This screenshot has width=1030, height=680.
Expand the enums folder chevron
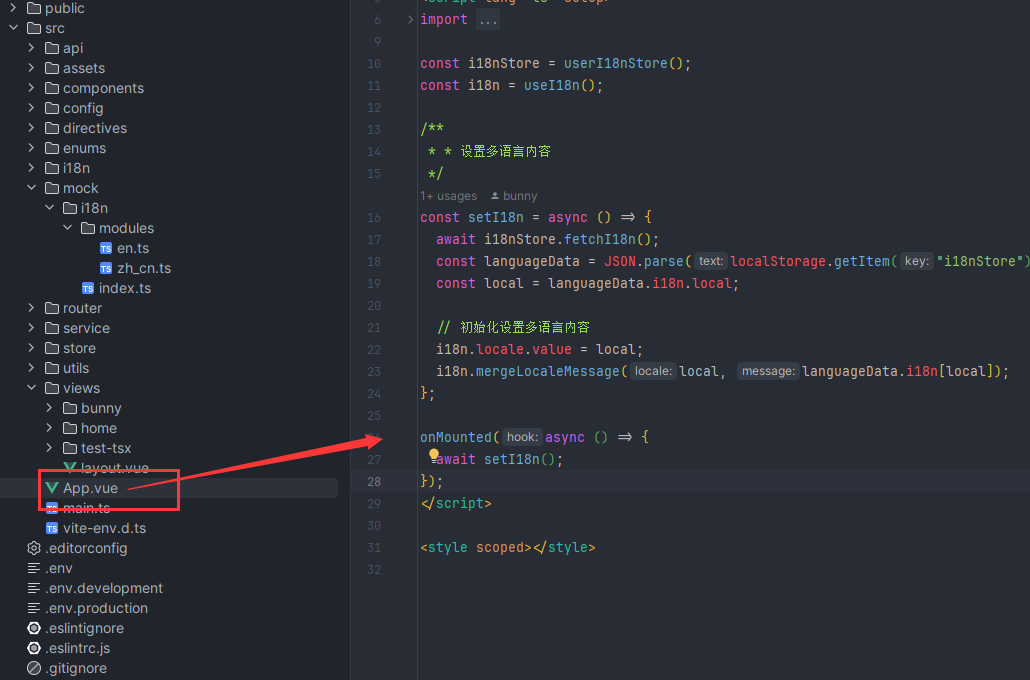(32, 148)
